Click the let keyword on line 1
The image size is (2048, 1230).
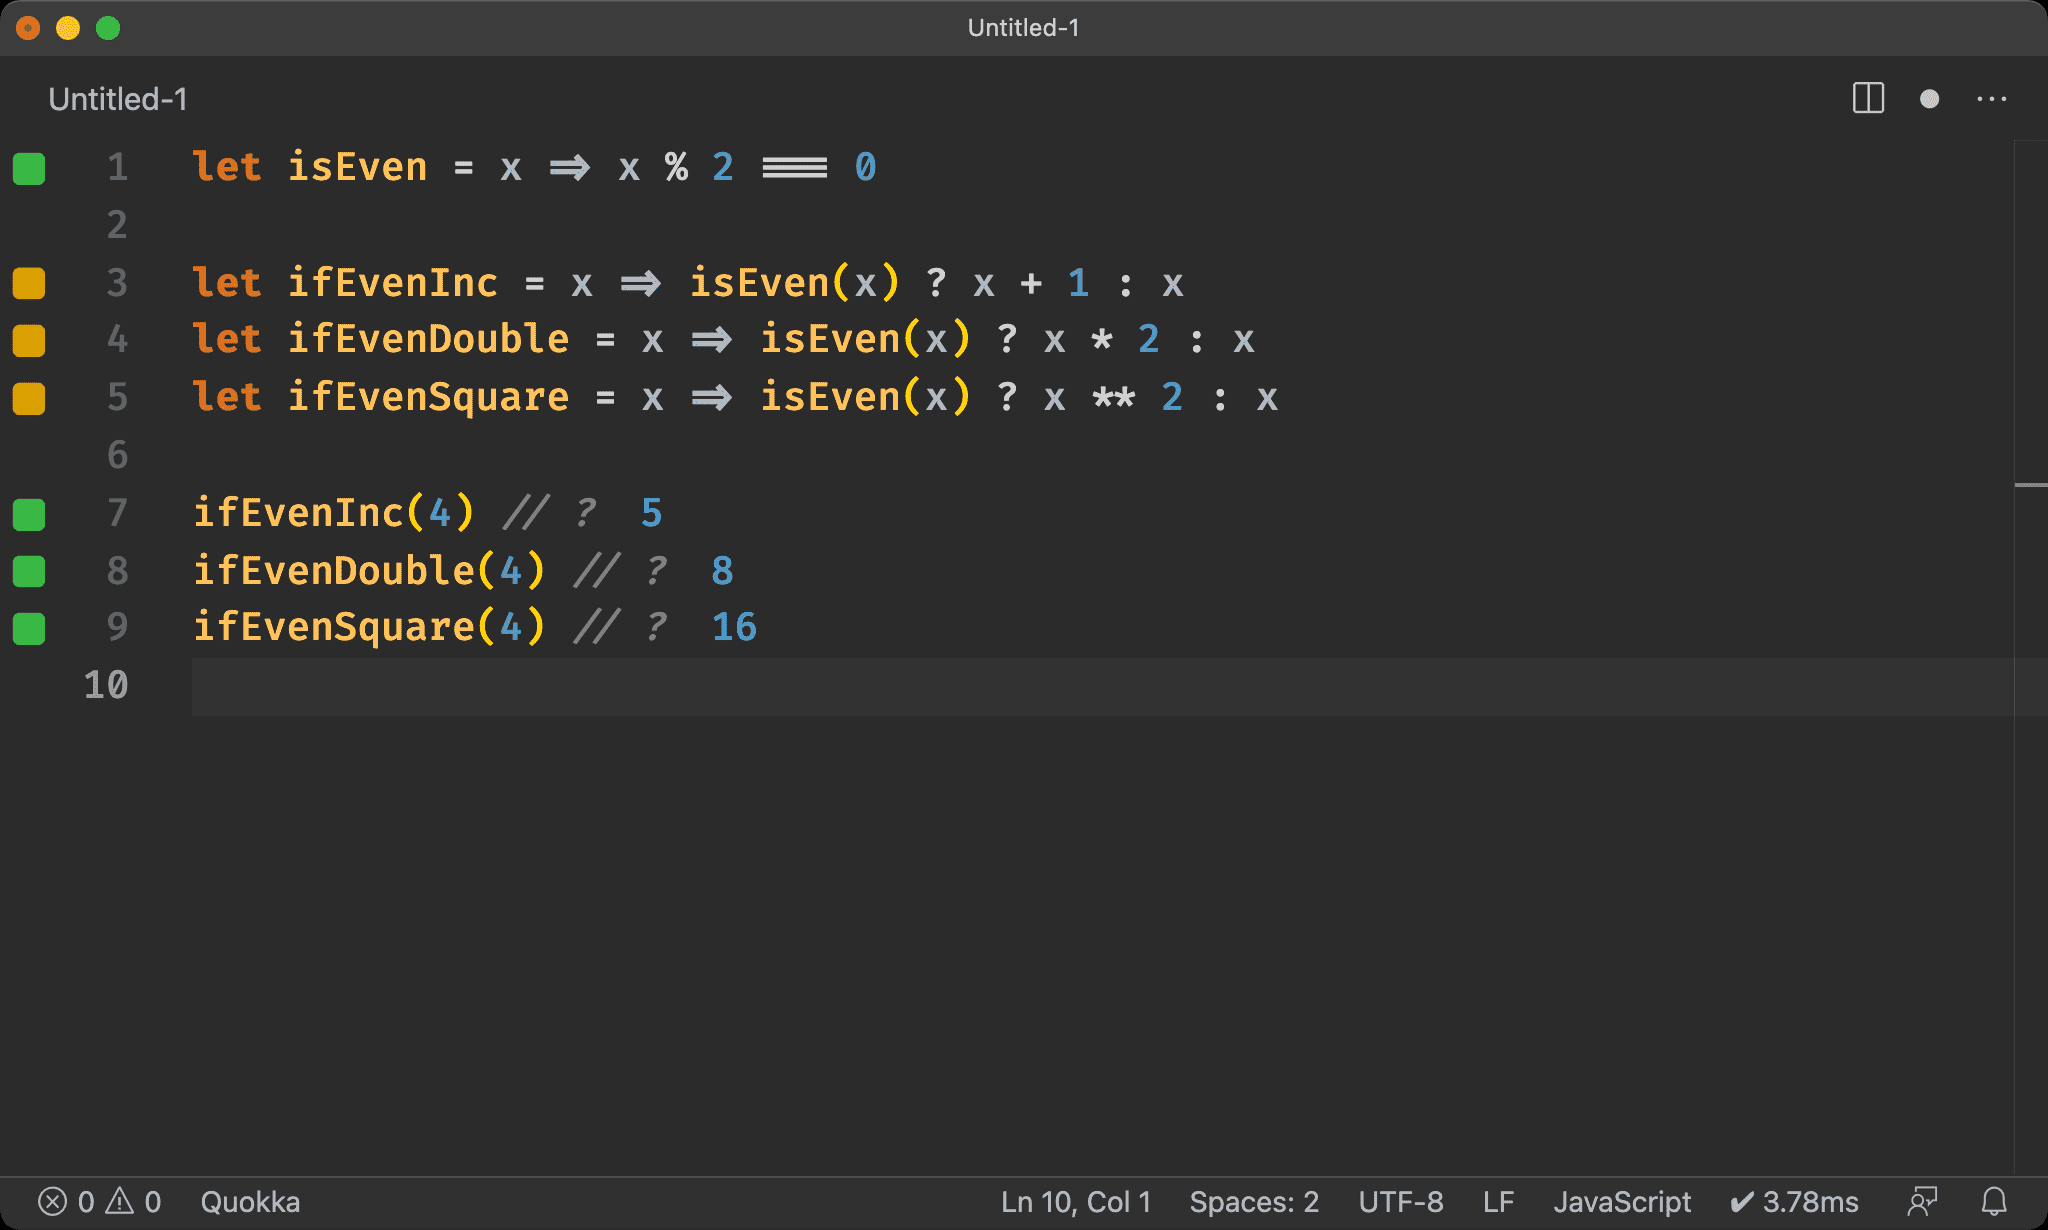click(227, 167)
